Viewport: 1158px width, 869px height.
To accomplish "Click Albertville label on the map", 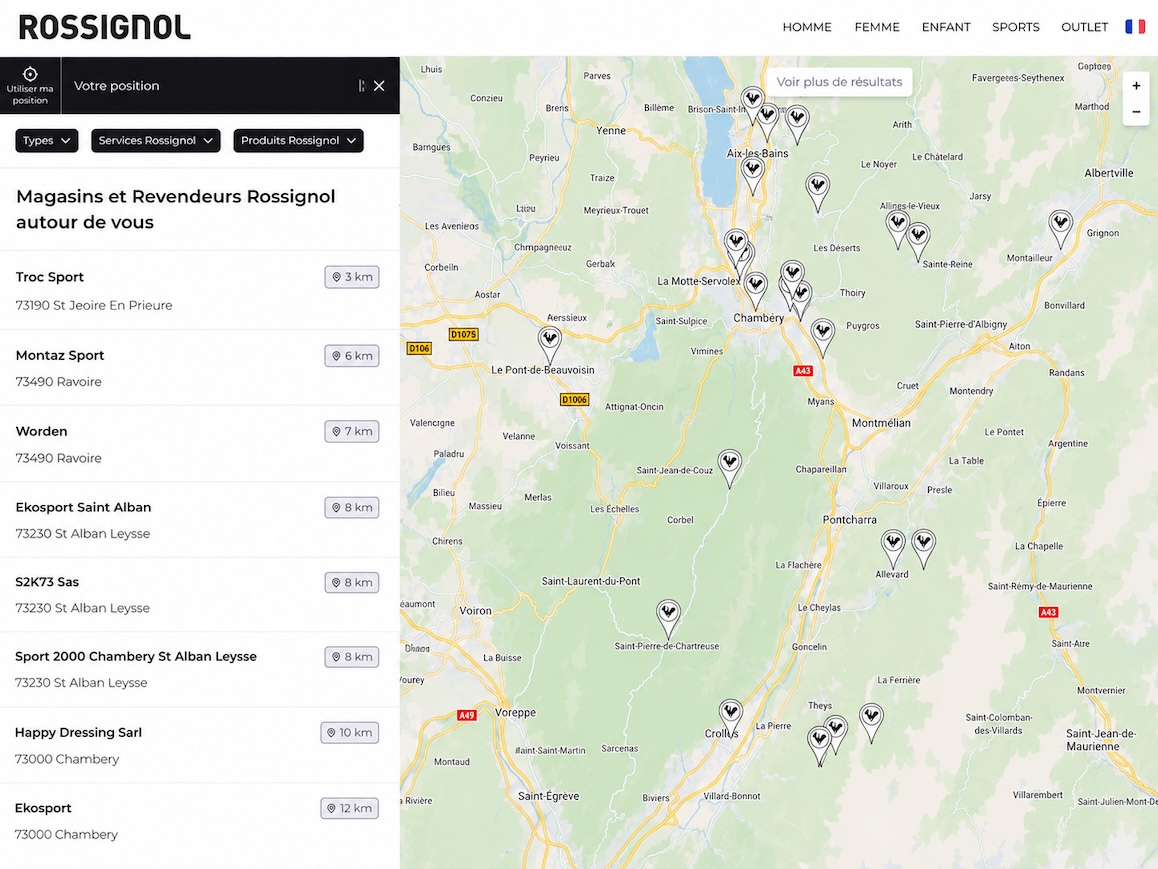I will (1109, 173).
